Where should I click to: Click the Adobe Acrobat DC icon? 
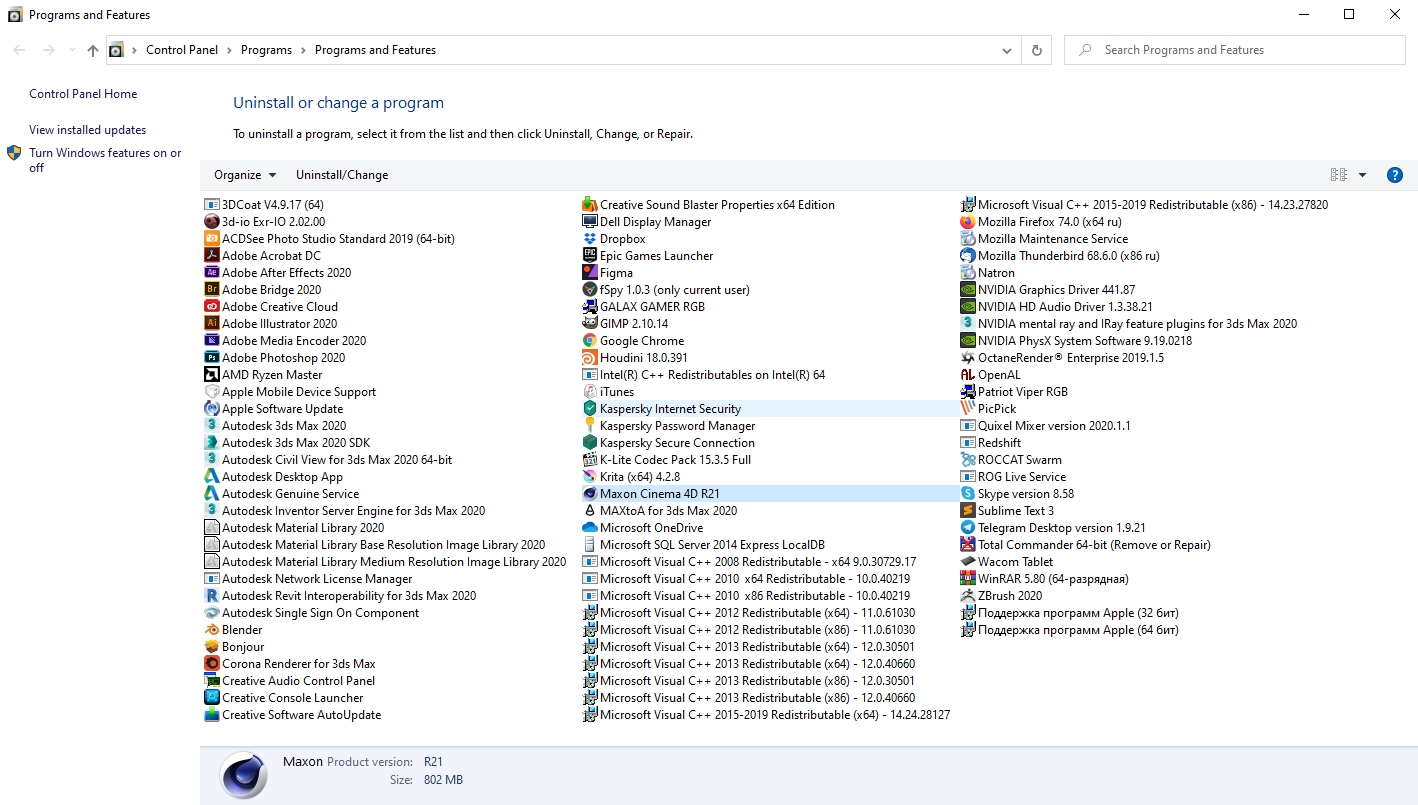point(211,256)
